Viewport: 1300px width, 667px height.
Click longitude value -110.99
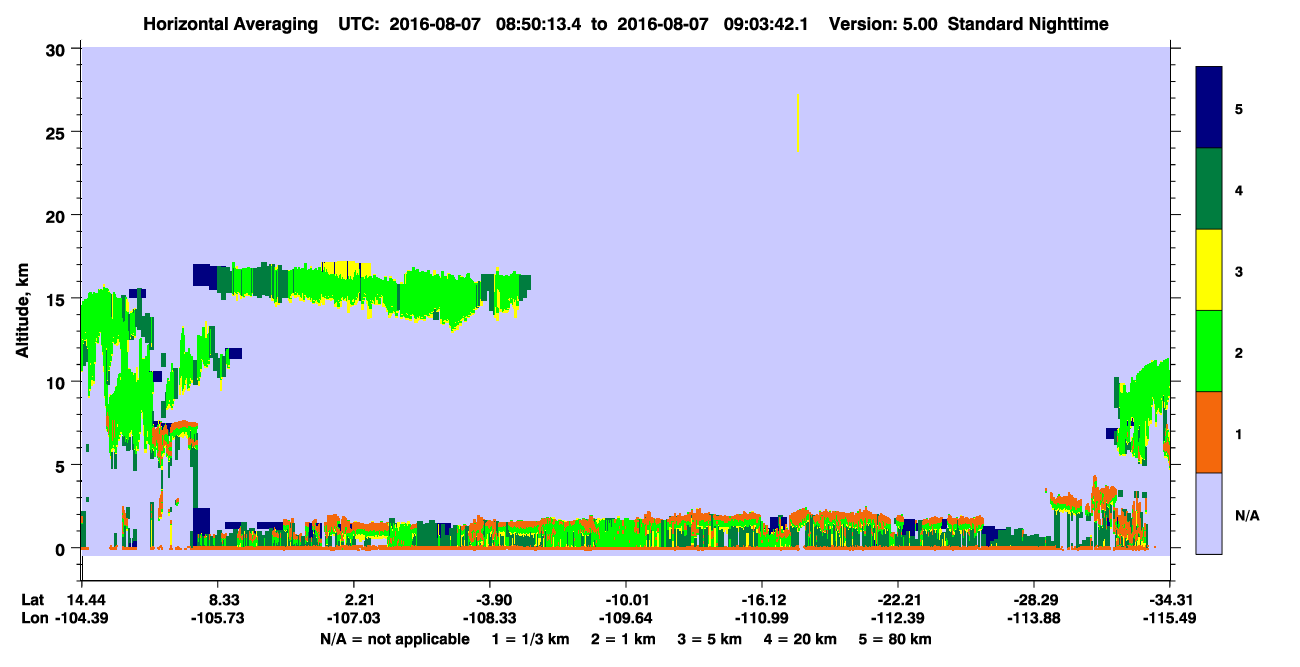(762, 619)
